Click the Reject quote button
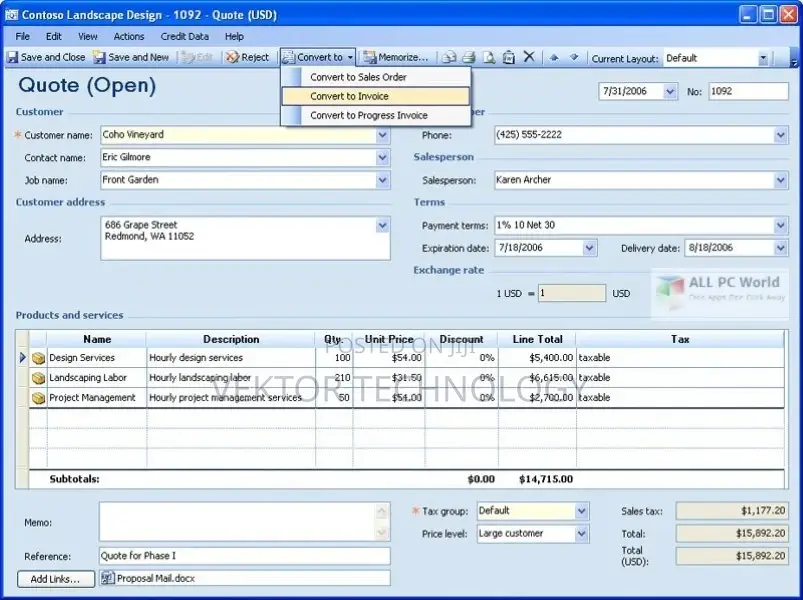 click(x=248, y=57)
